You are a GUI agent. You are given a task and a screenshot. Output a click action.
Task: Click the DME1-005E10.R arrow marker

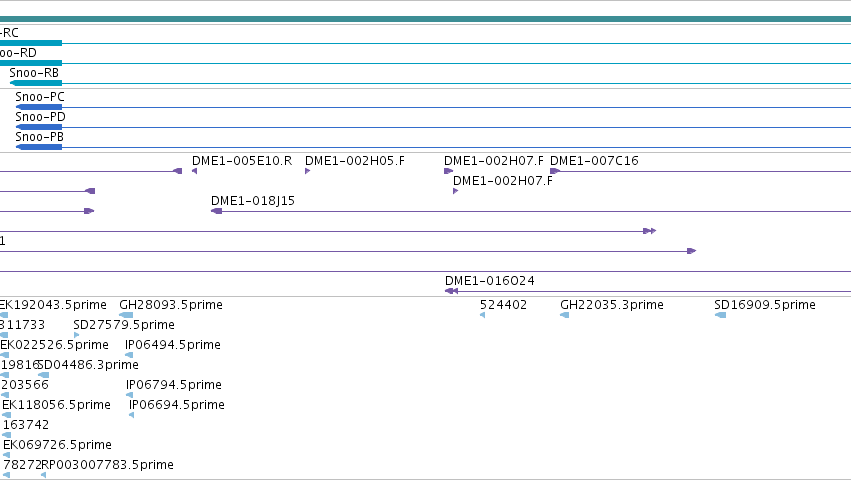coord(194,171)
